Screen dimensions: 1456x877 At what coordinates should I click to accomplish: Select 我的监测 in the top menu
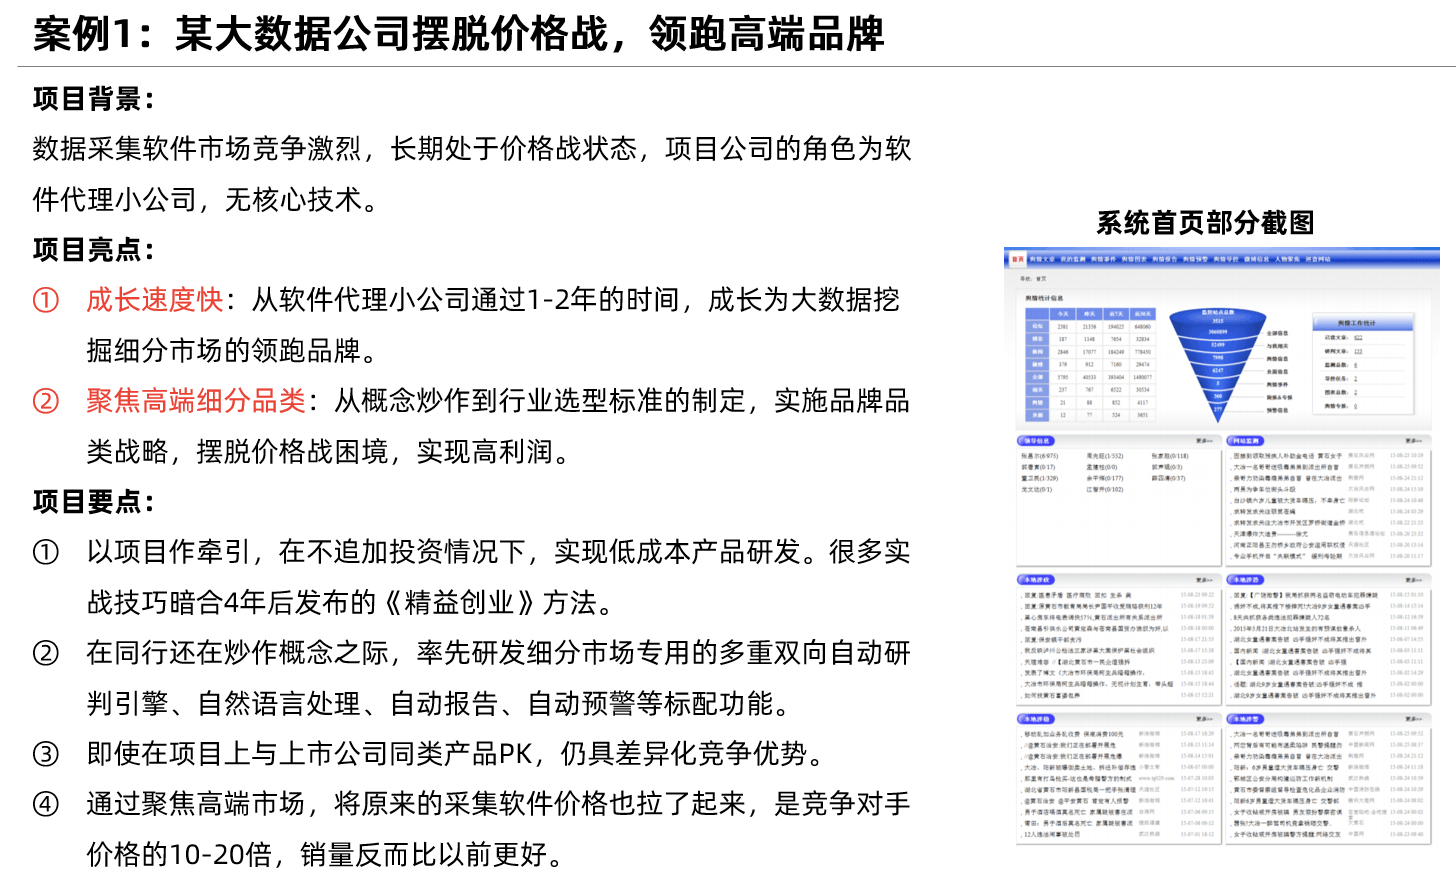(x=1073, y=259)
